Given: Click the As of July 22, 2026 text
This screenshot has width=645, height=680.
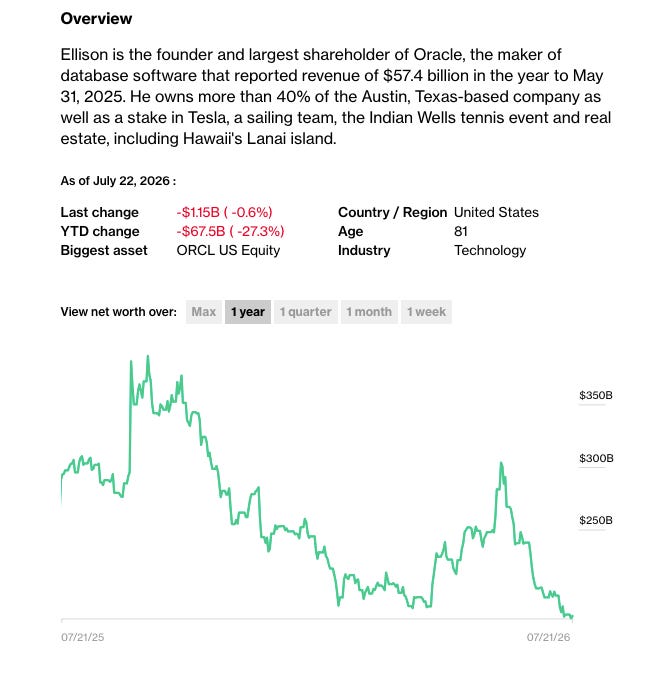Looking at the screenshot, I should [x=118, y=181].
